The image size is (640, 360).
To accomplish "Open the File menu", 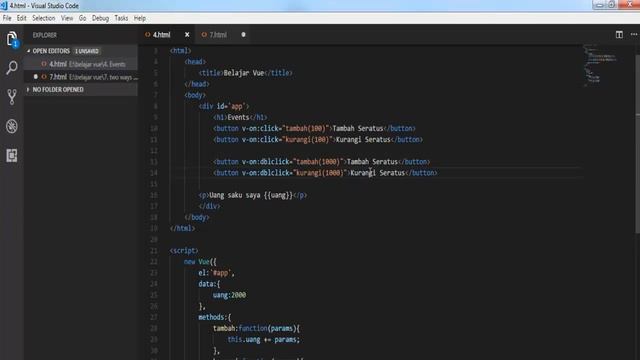I will pyautogui.click(x=7, y=18).
